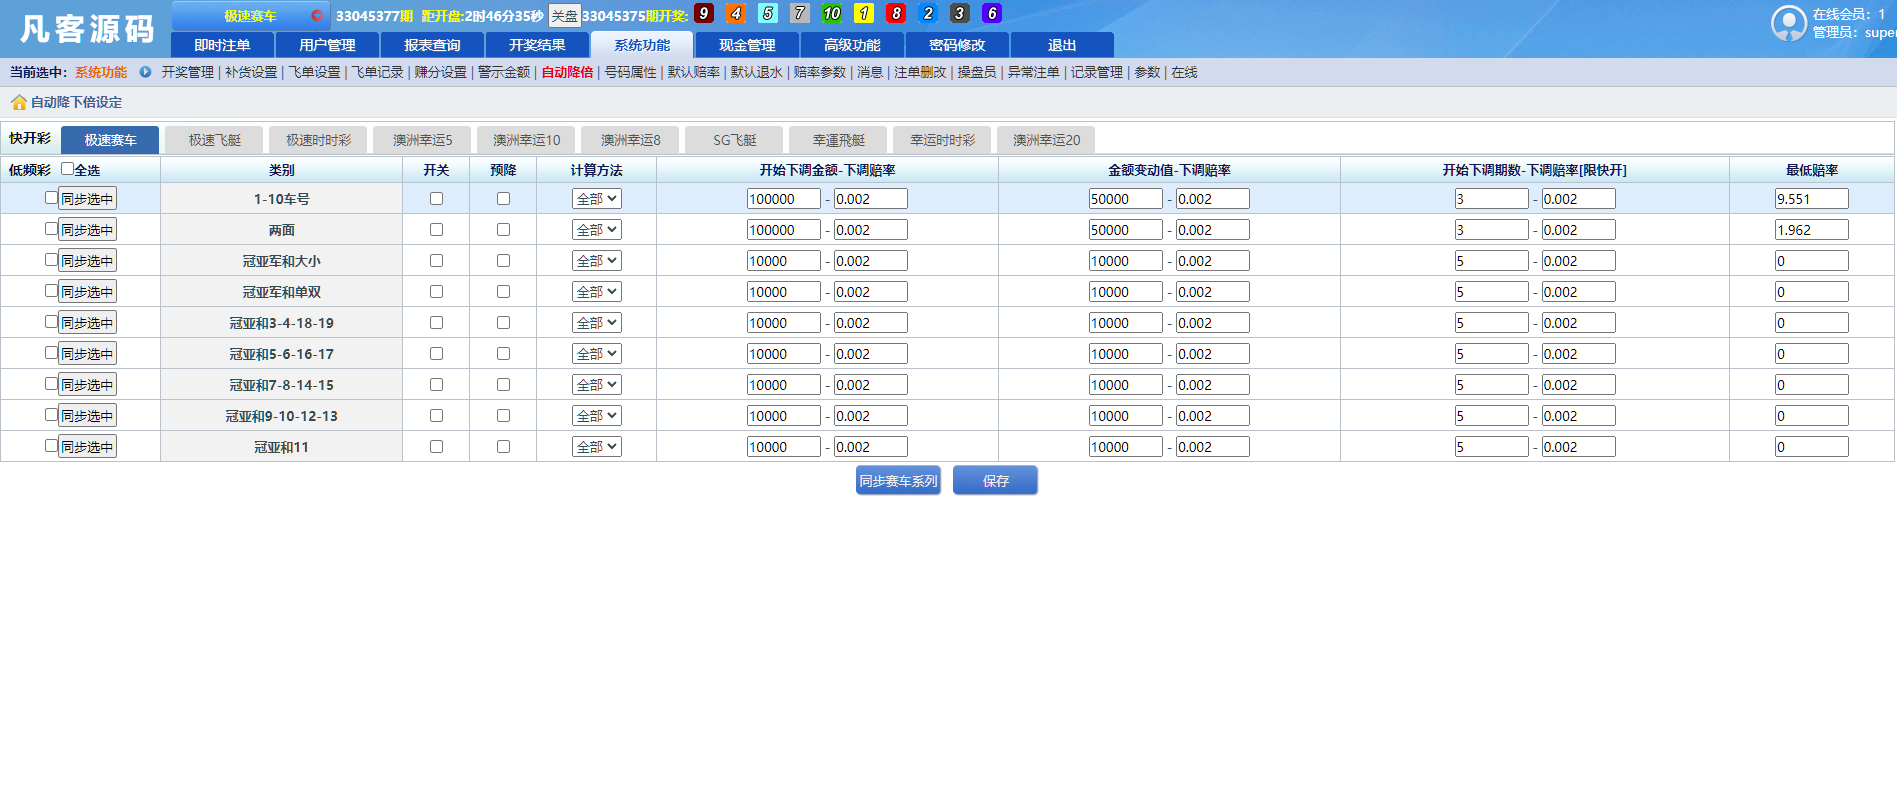This screenshot has width=1897, height=795.
Task: Click 最低赔率 field showing 1.962
Action: click(x=1812, y=230)
